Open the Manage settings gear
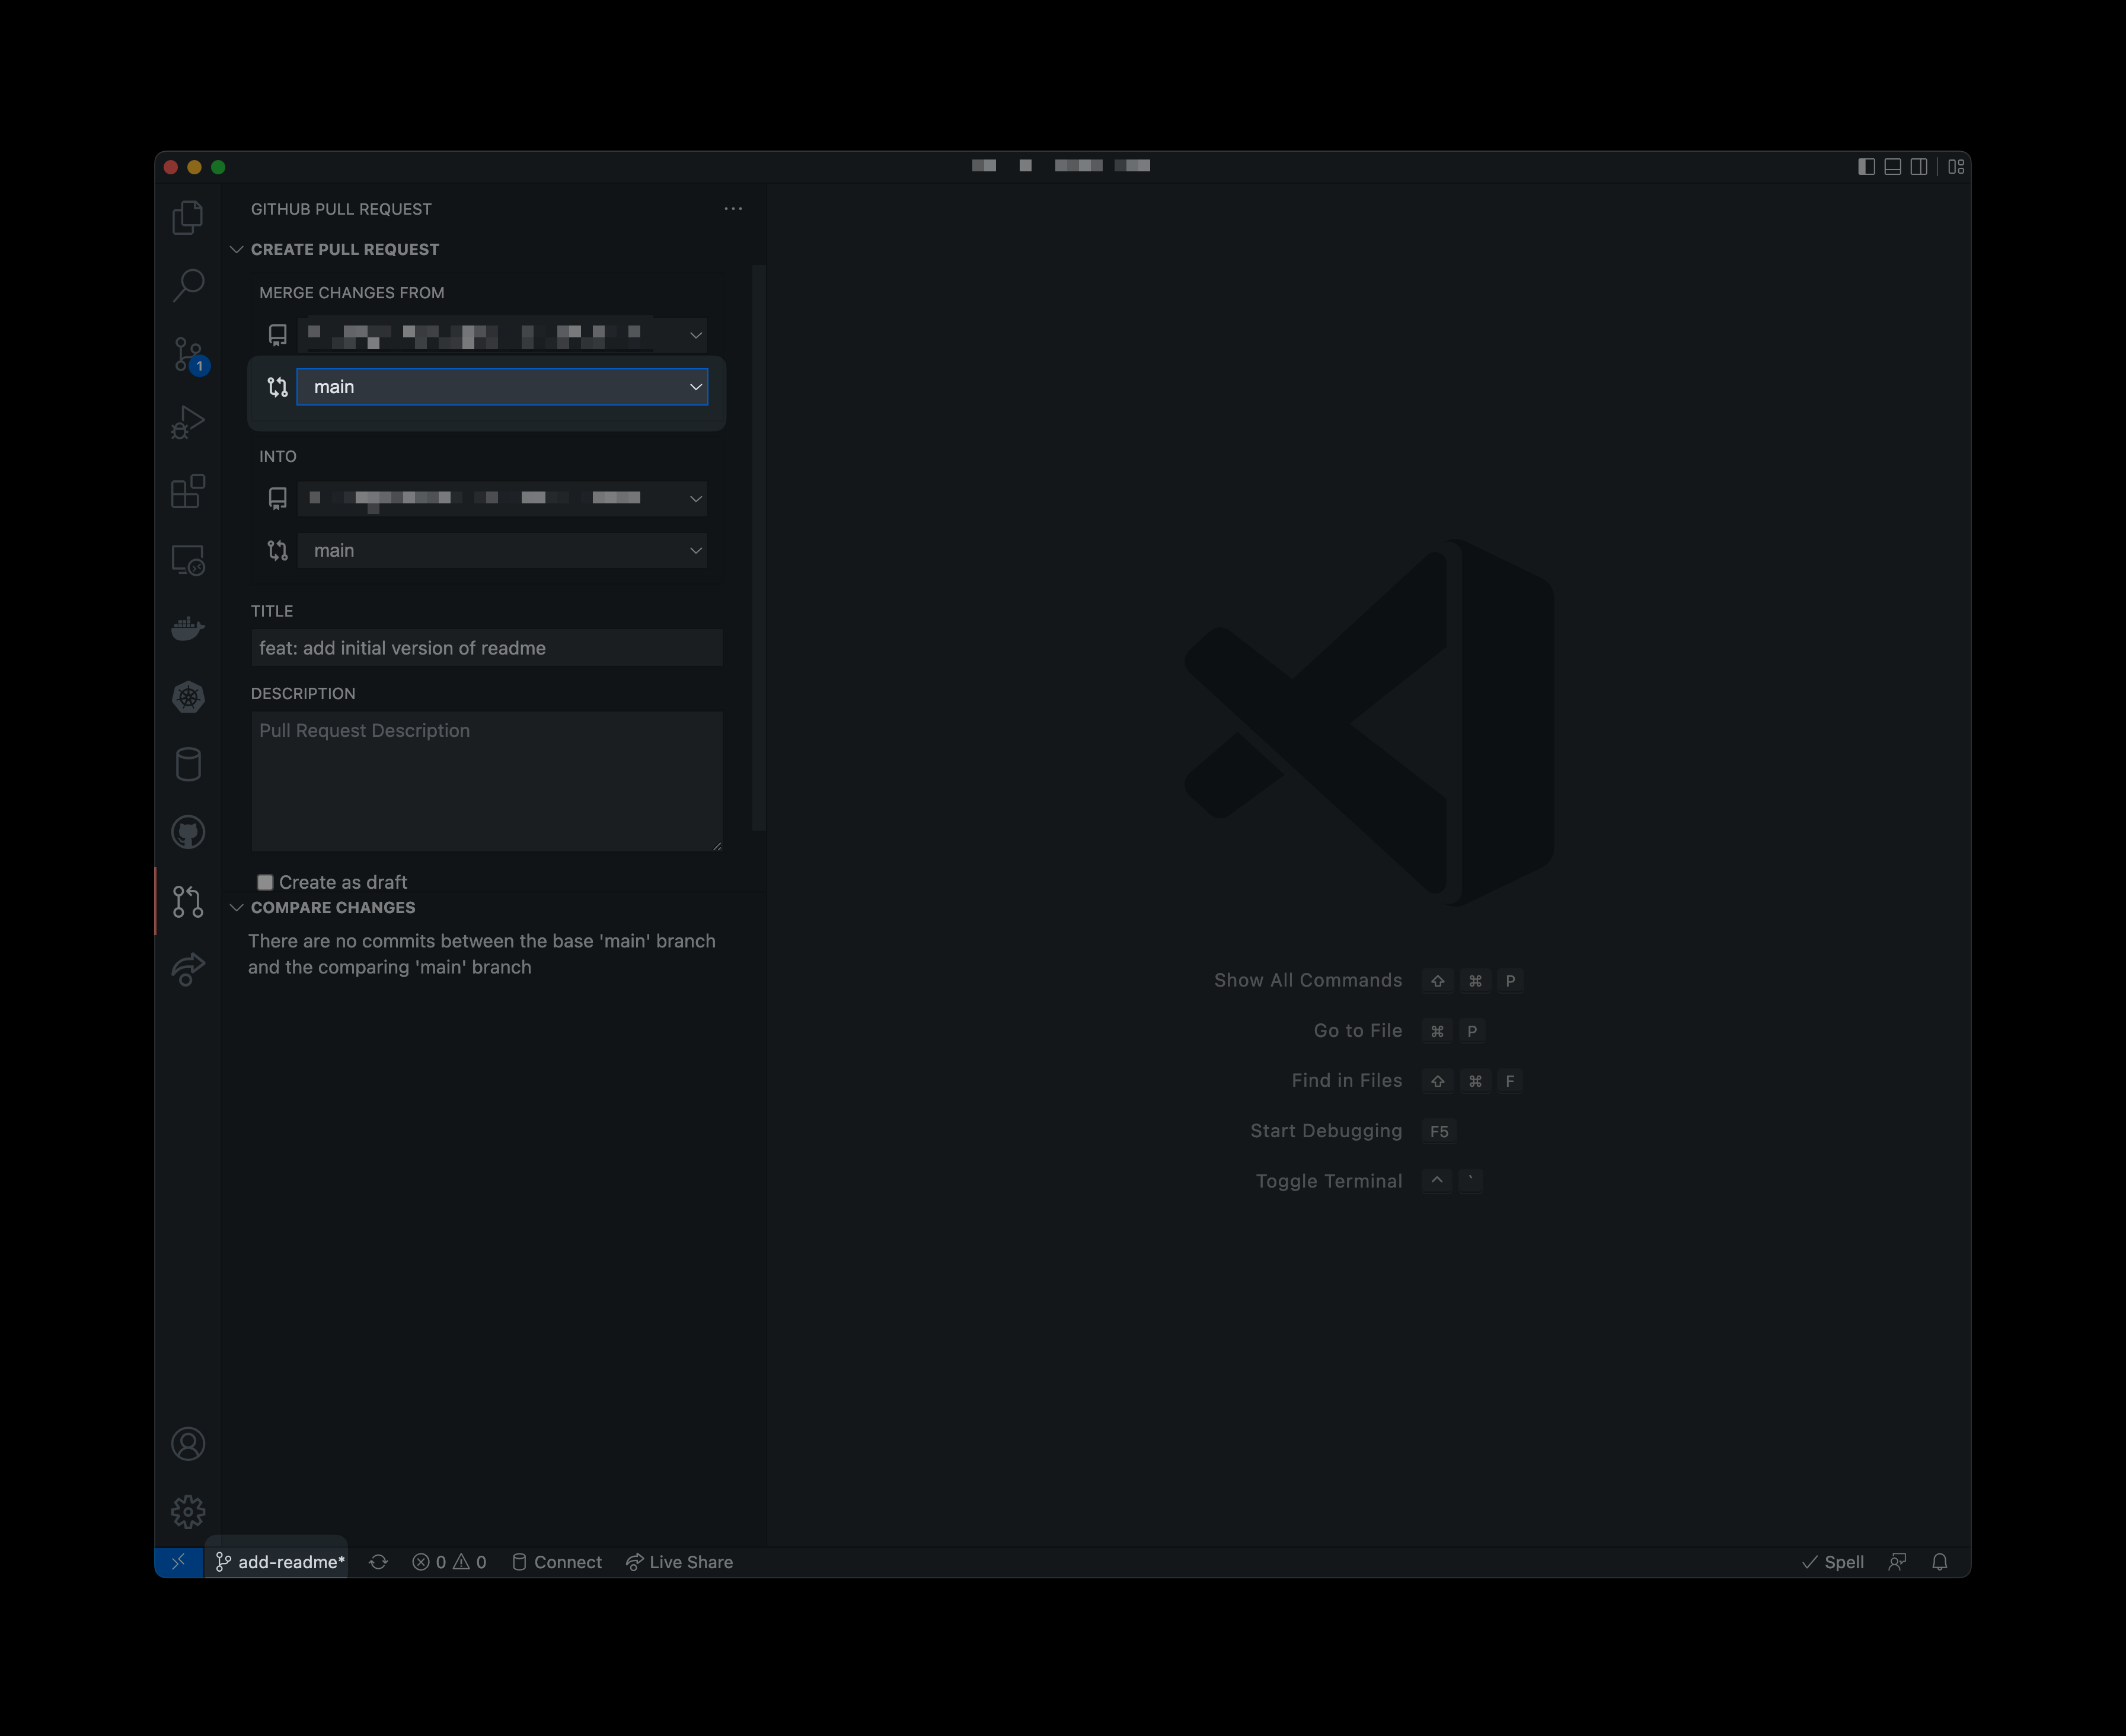This screenshot has height=1736, width=2126. pyautogui.click(x=188, y=1511)
